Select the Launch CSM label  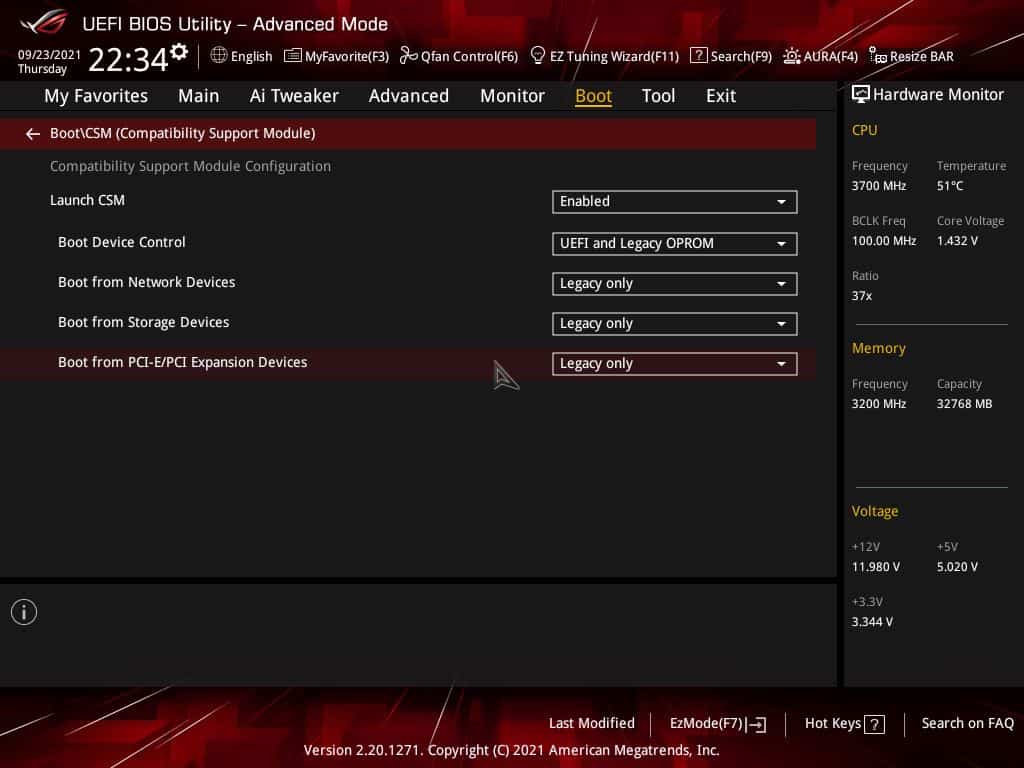[88, 200]
